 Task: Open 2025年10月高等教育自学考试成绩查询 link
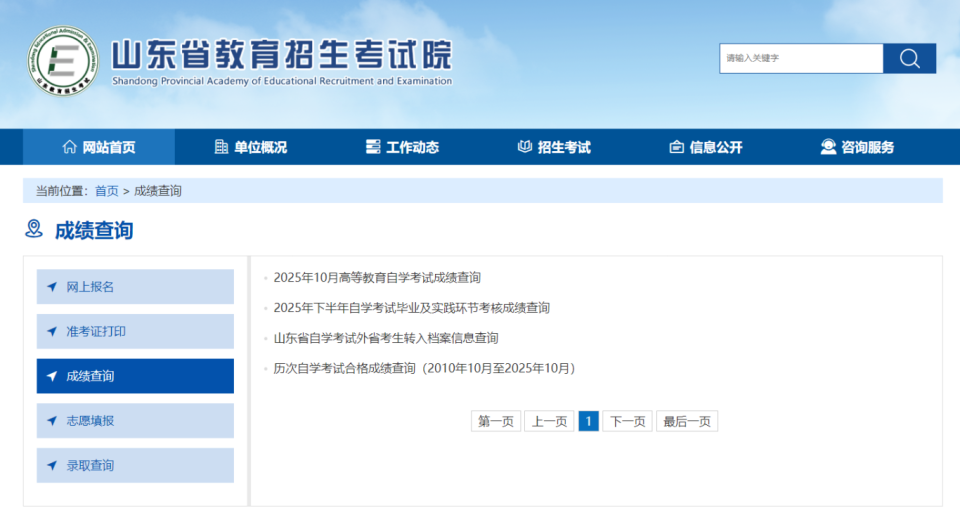377,277
